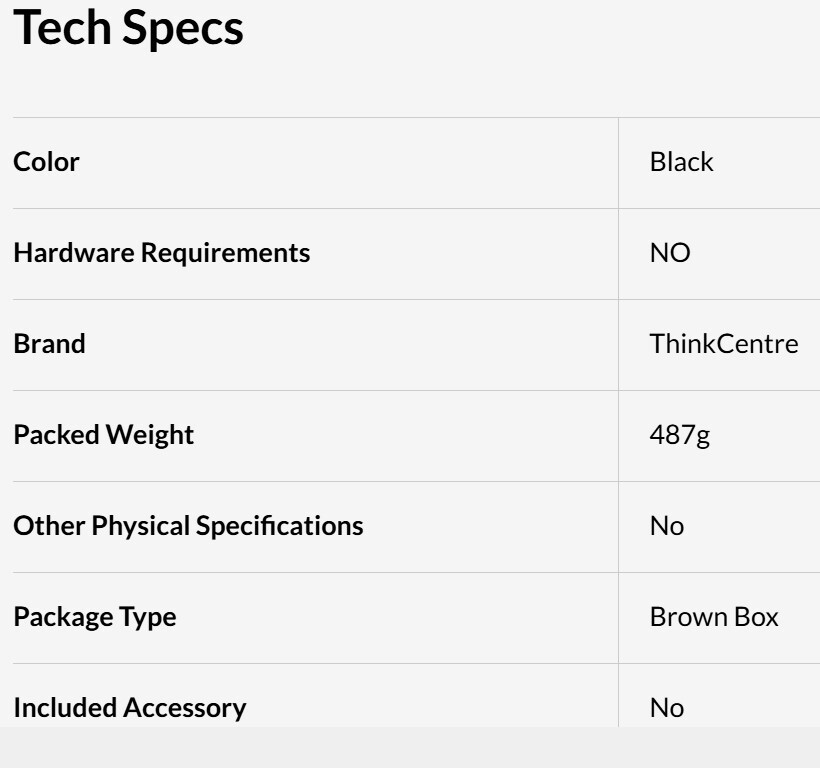Image resolution: width=820 pixels, height=768 pixels.
Task: Select the Package Type label
Action: (x=95, y=617)
